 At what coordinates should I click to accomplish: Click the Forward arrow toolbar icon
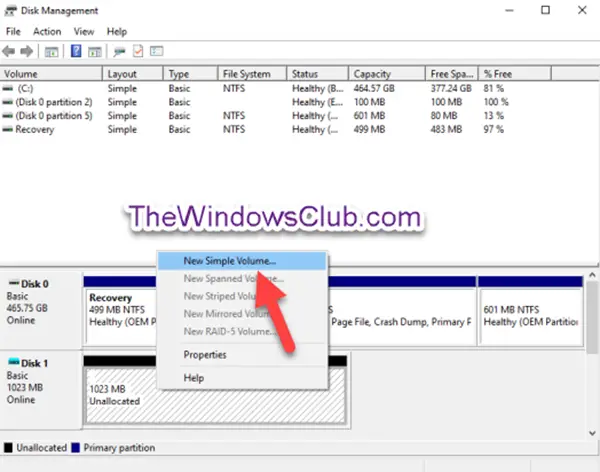[26, 51]
